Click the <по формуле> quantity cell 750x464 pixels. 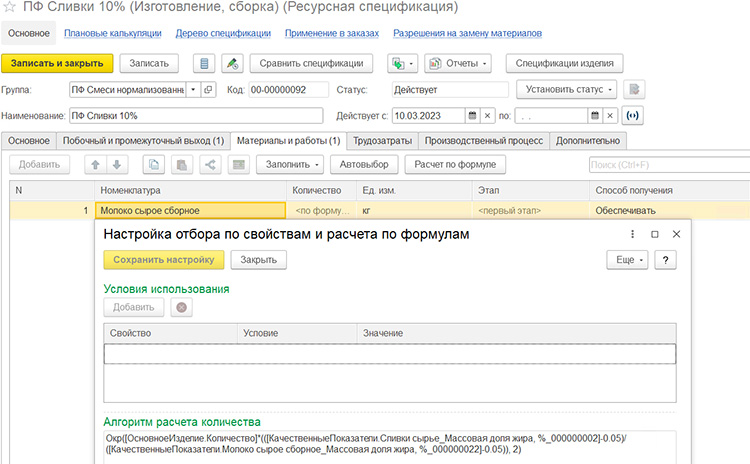pyautogui.click(x=322, y=210)
